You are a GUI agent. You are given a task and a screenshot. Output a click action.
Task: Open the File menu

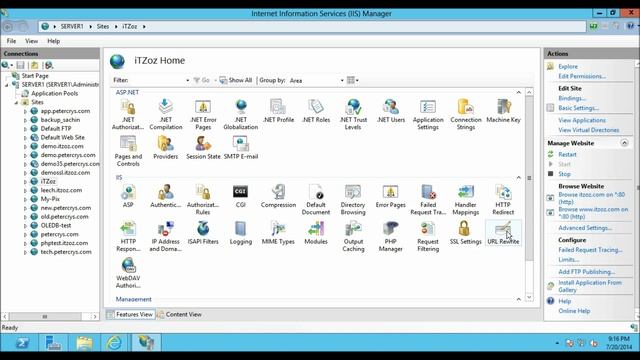point(11,41)
